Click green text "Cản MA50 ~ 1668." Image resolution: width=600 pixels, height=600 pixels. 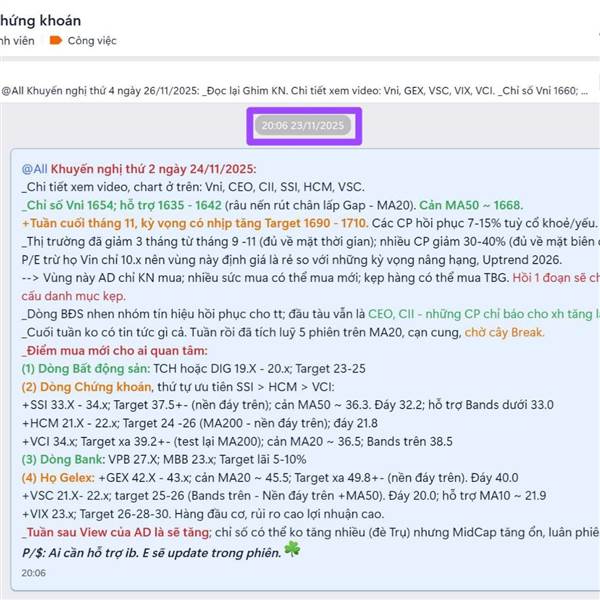(x=471, y=205)
